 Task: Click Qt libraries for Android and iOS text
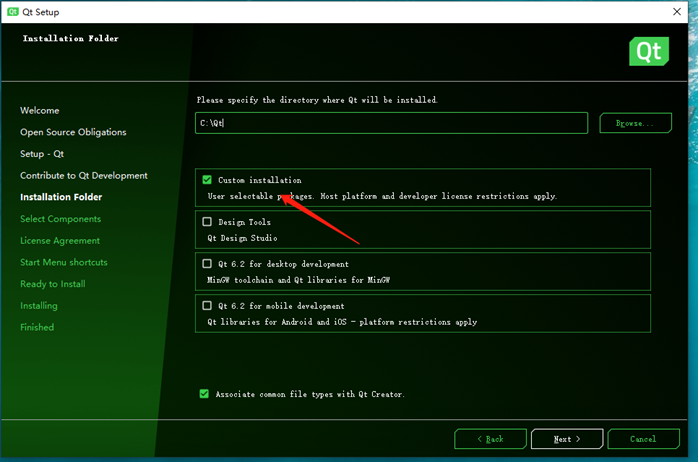342,322
